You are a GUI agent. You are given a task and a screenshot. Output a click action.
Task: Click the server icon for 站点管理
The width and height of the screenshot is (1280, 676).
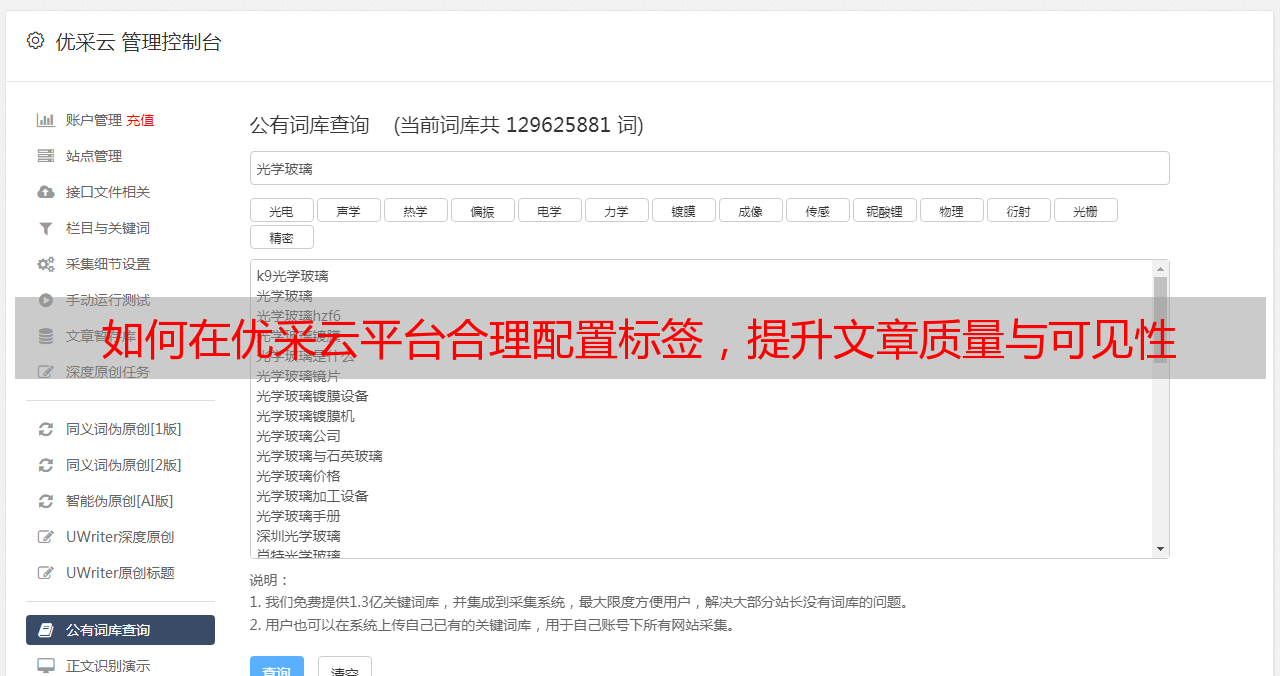(46, 156)
